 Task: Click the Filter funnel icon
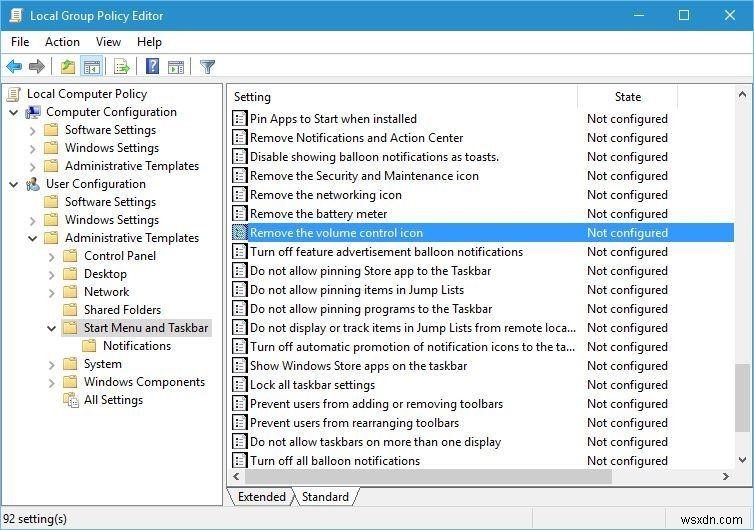pyautogui.click(x=207, y=66)
